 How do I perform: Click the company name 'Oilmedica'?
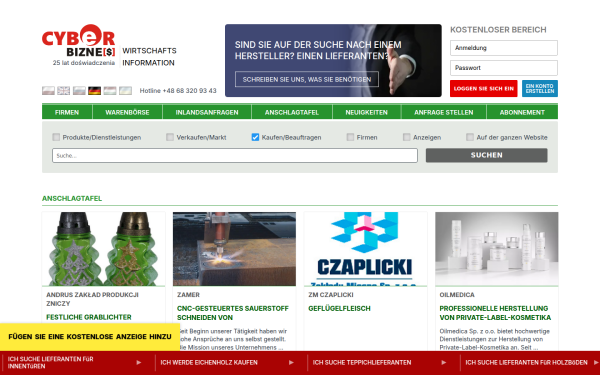457,295
